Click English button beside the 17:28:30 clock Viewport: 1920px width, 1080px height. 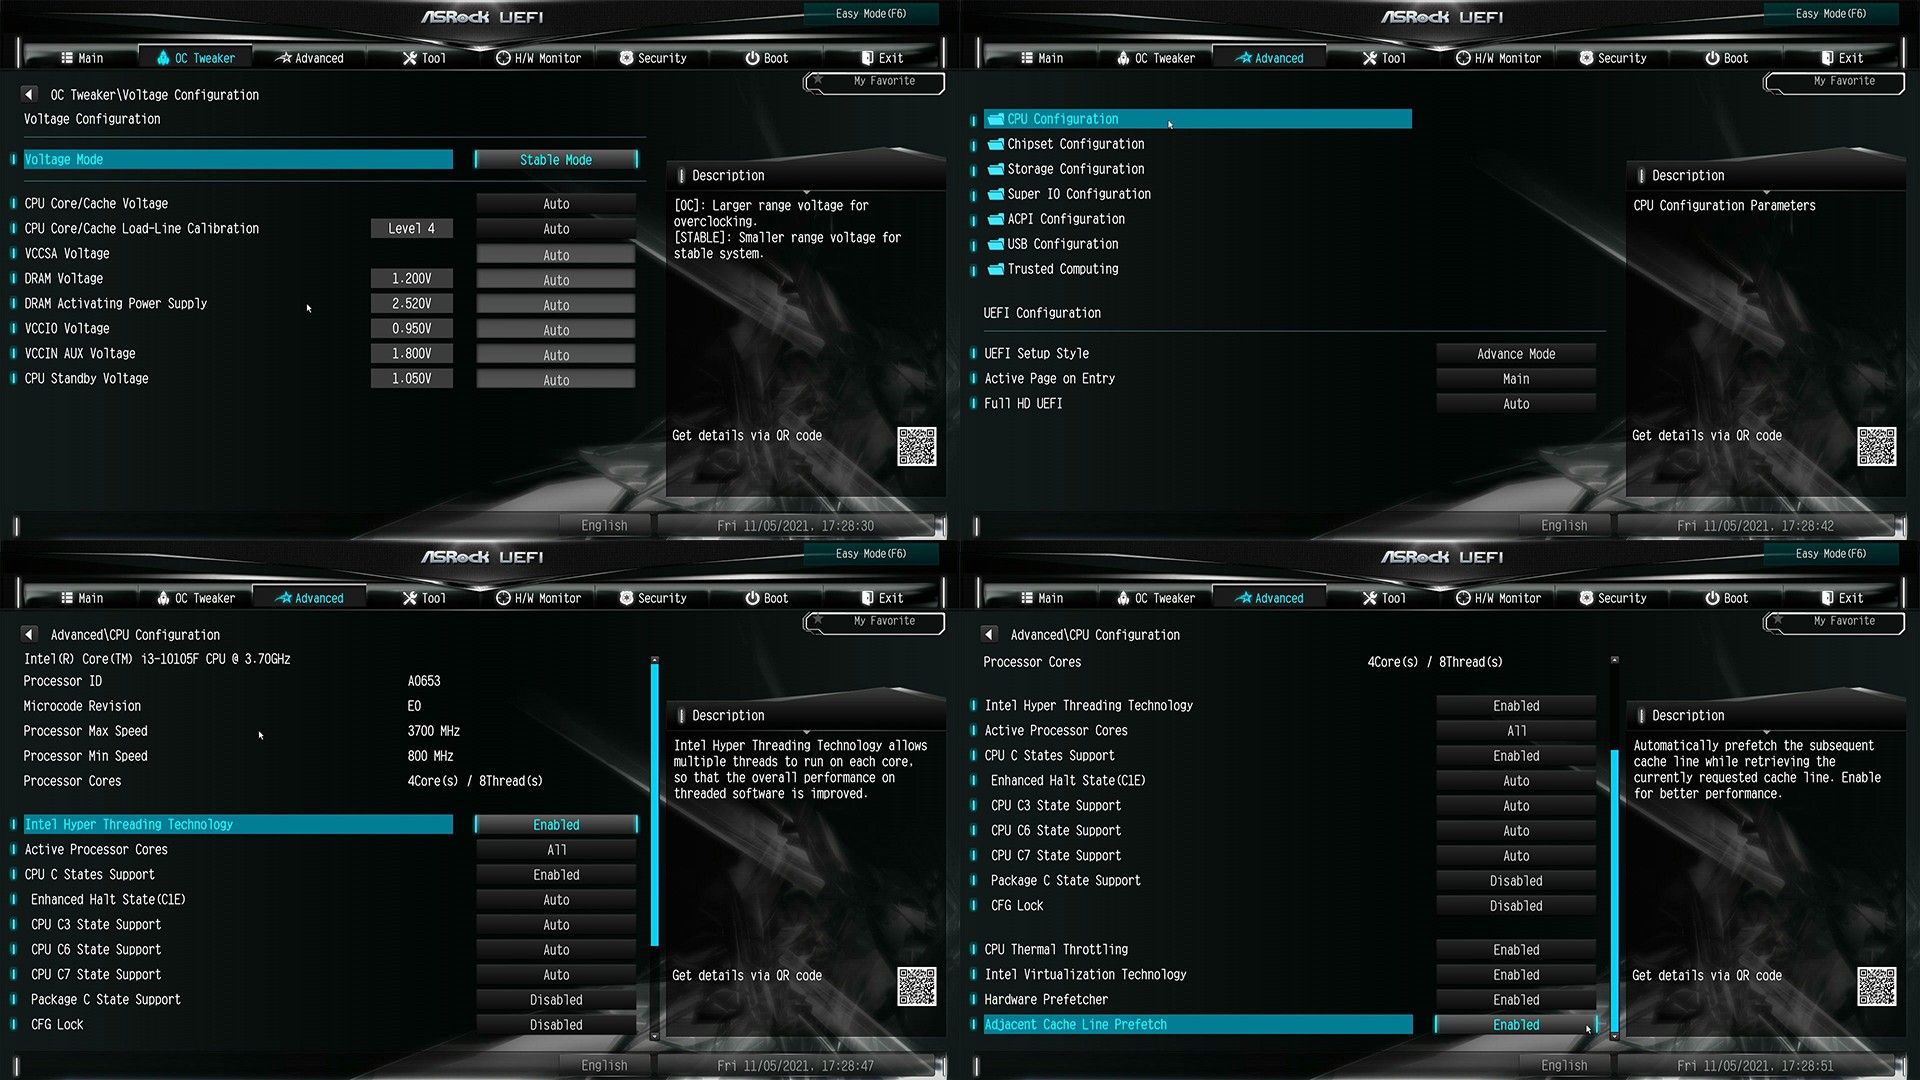tap(604, 526)
